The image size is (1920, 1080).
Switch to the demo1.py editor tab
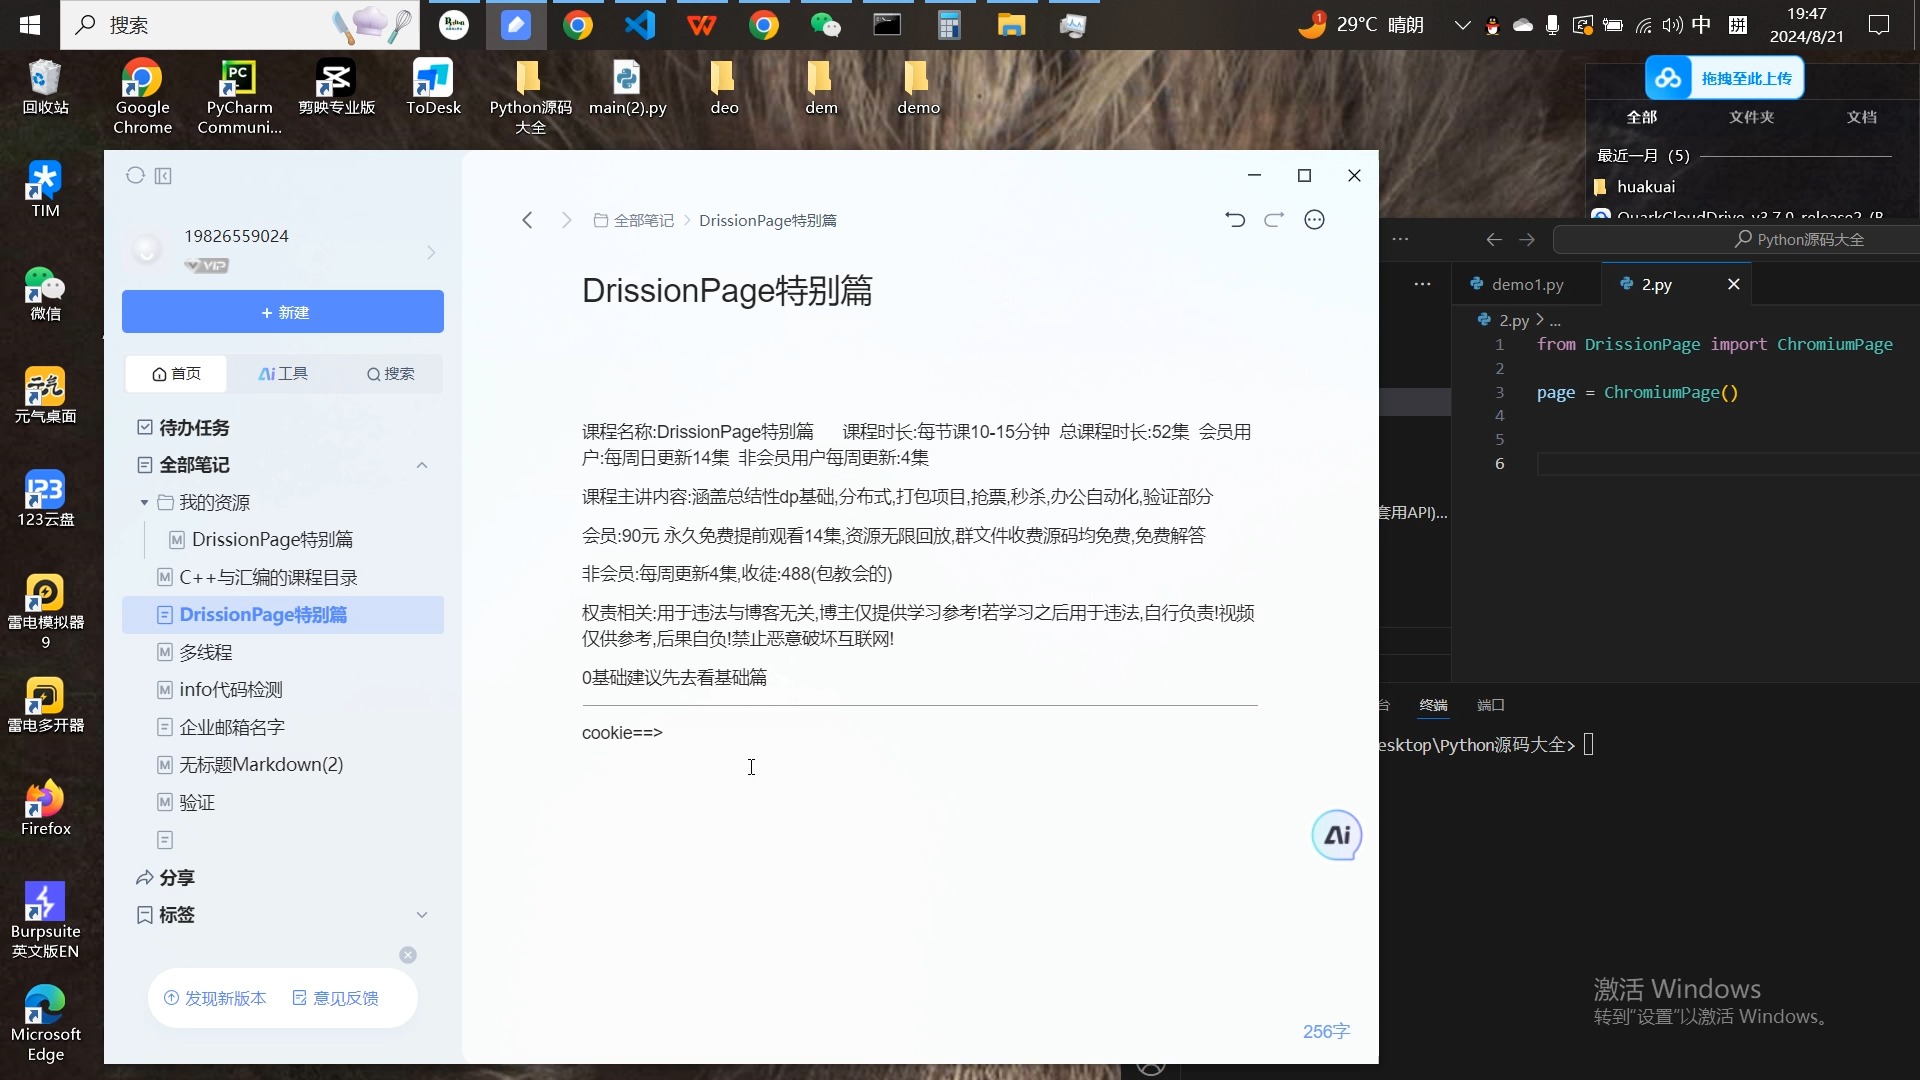(1526, 285)
